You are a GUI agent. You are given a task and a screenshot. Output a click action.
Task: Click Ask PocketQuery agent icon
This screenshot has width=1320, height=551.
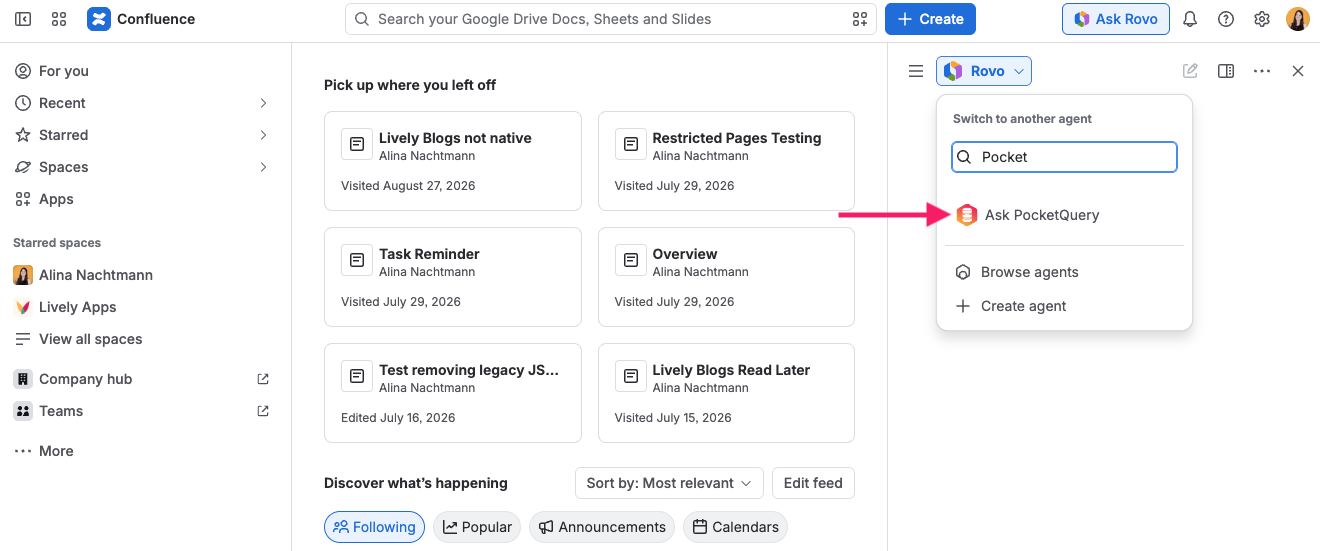(x=966, y=215)
